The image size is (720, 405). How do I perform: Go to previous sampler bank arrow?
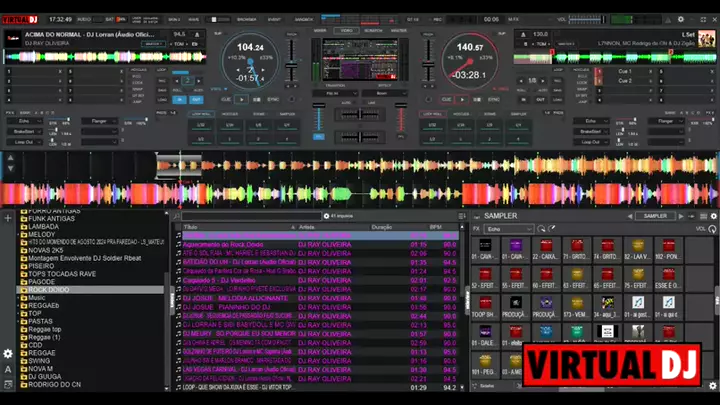[x=630, y=216]
